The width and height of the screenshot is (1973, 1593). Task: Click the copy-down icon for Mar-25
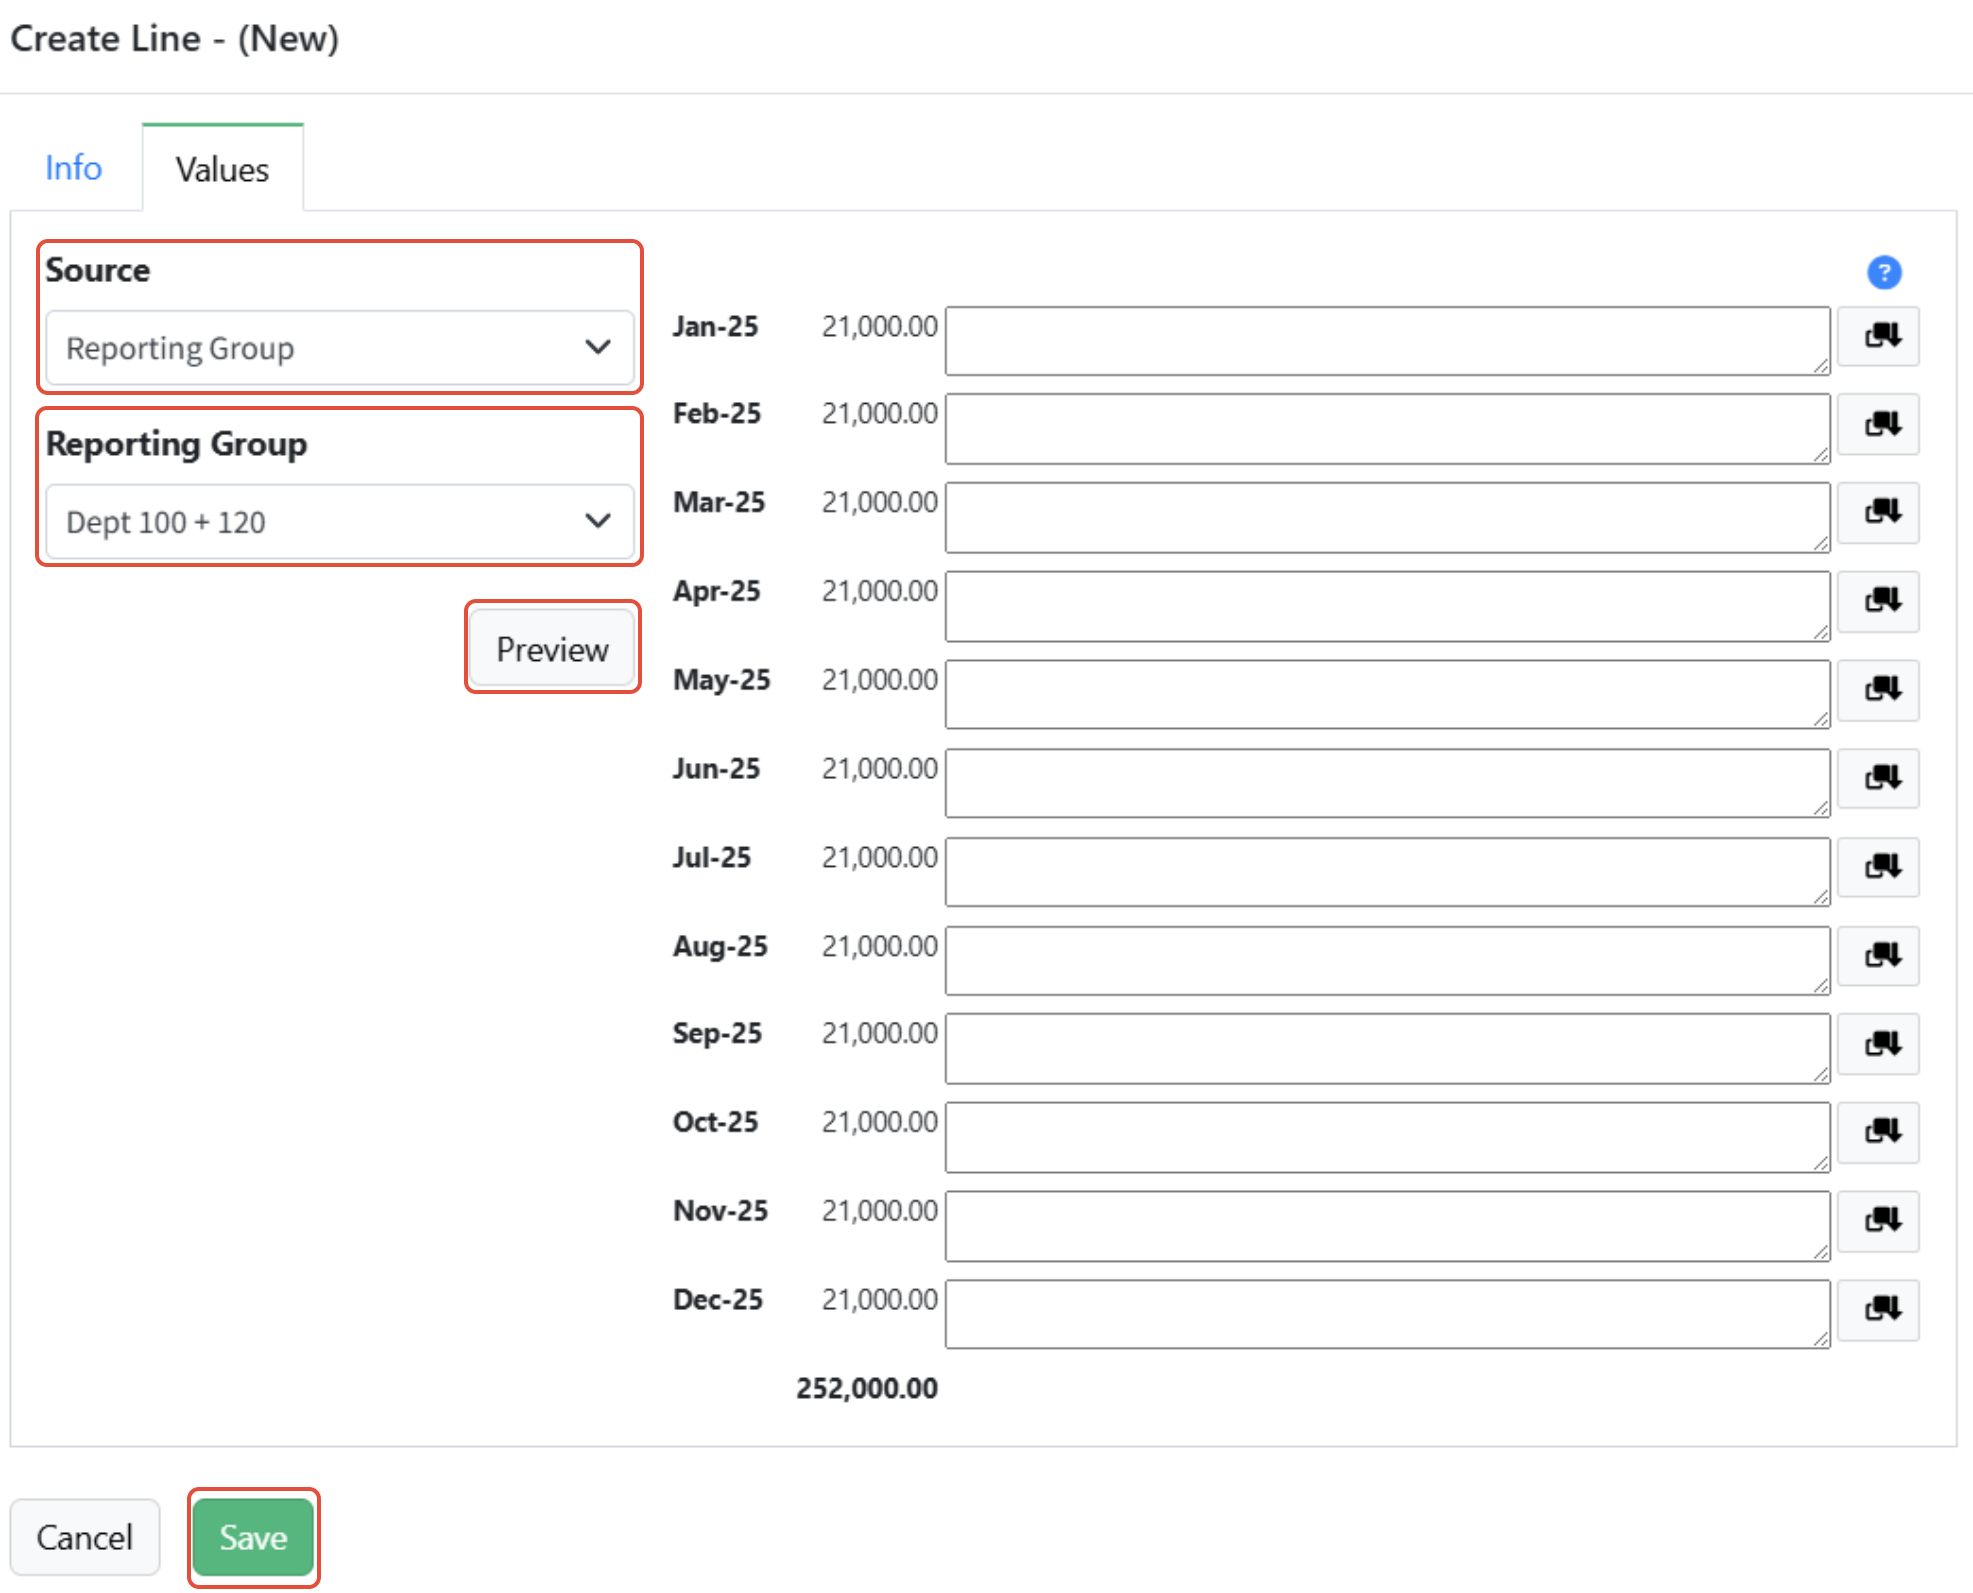click(1881, 513)
